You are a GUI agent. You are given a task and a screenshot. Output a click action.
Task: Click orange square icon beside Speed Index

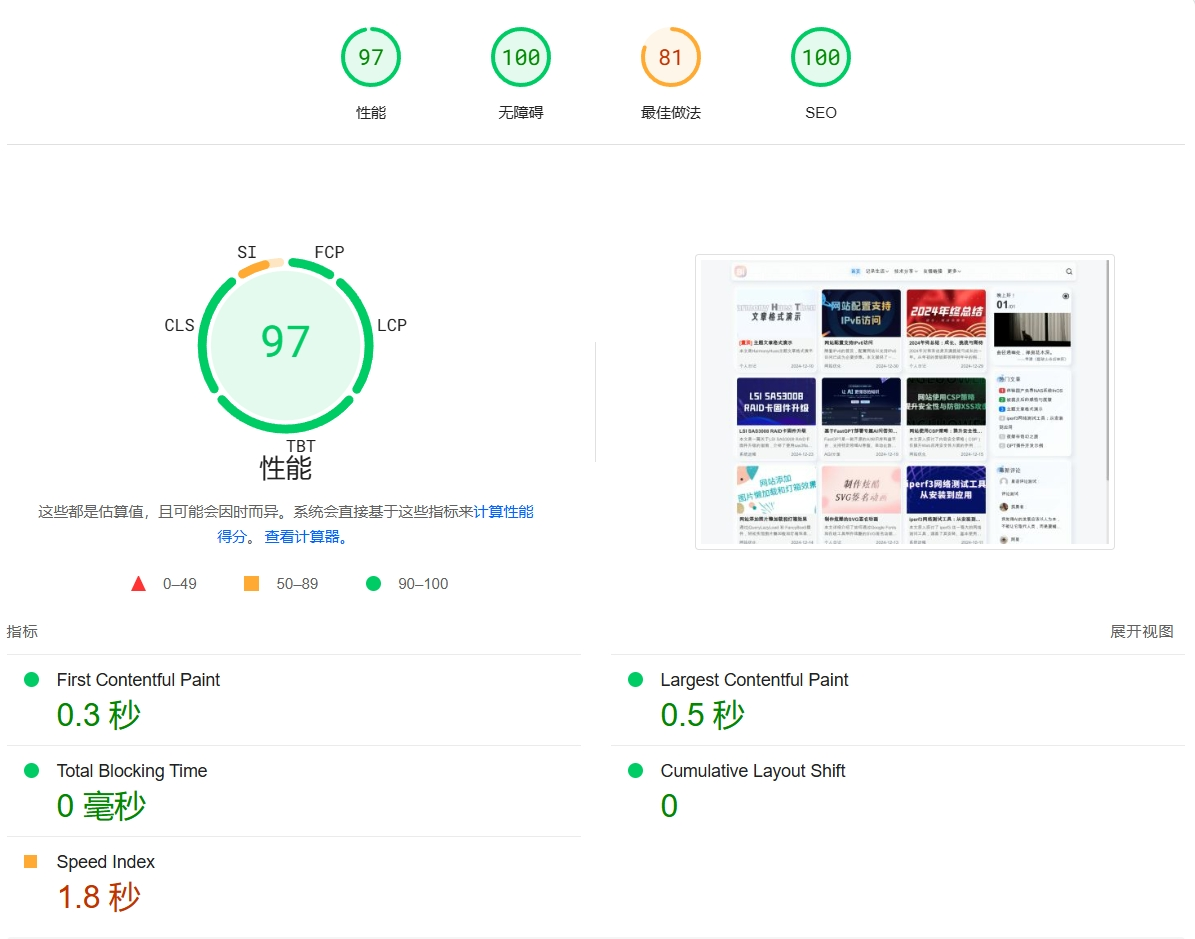tap(31, 862)
